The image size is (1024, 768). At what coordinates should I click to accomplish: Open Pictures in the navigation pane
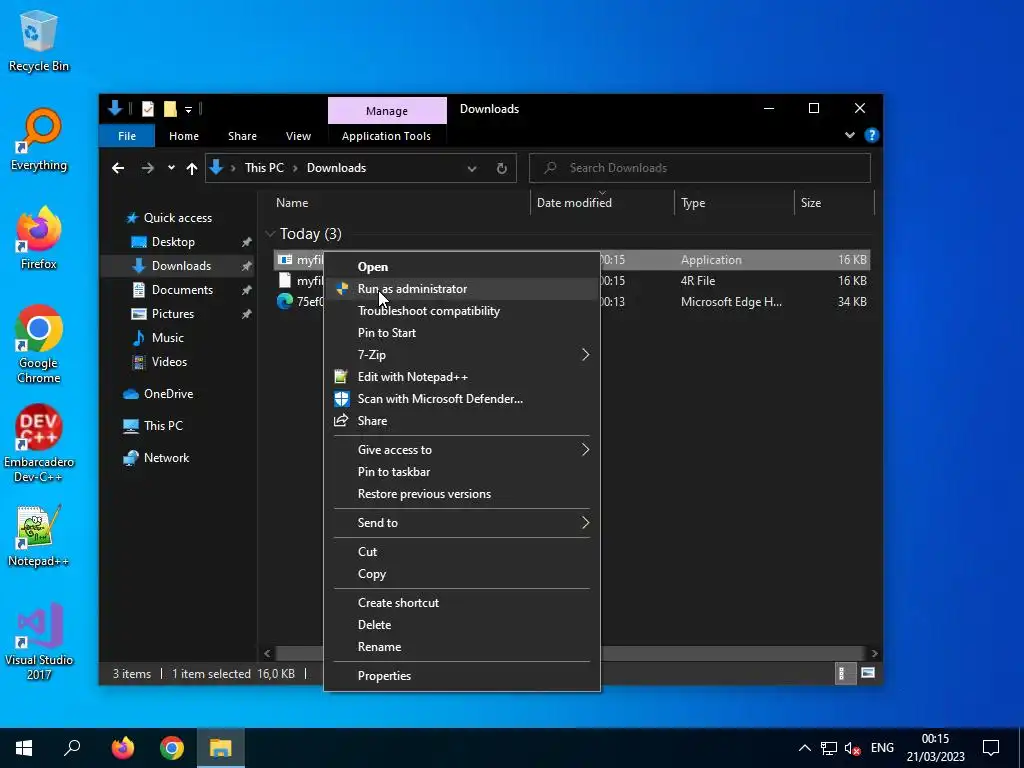(x=172, y=313)
